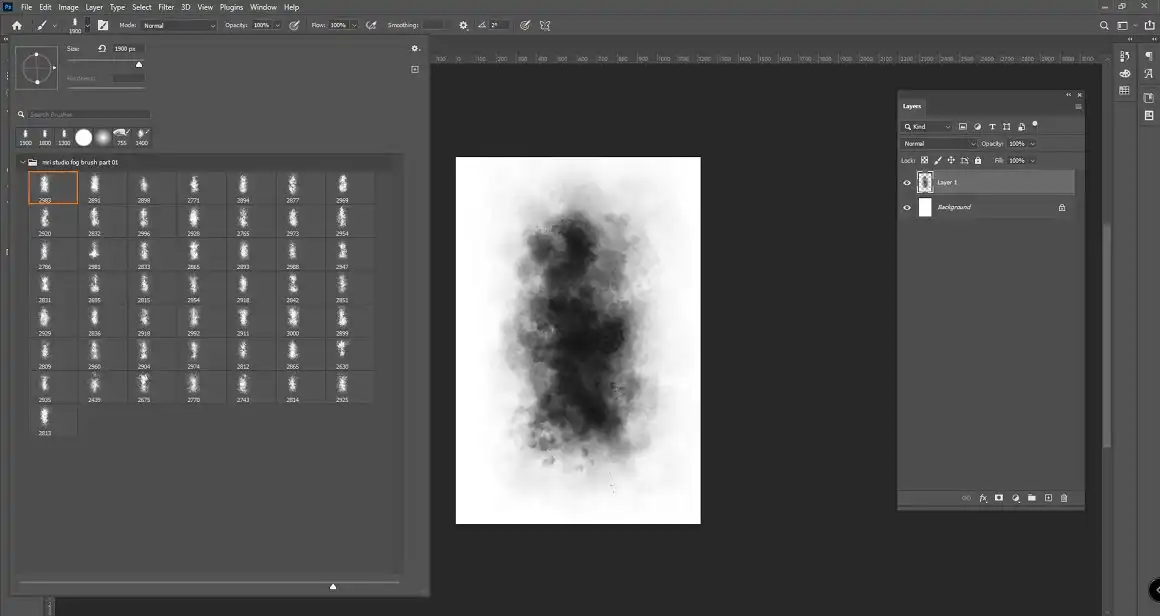Open the Filter menu
Image resolution: width=1160 pixels, height=616 pixels.
coord(167,6)
